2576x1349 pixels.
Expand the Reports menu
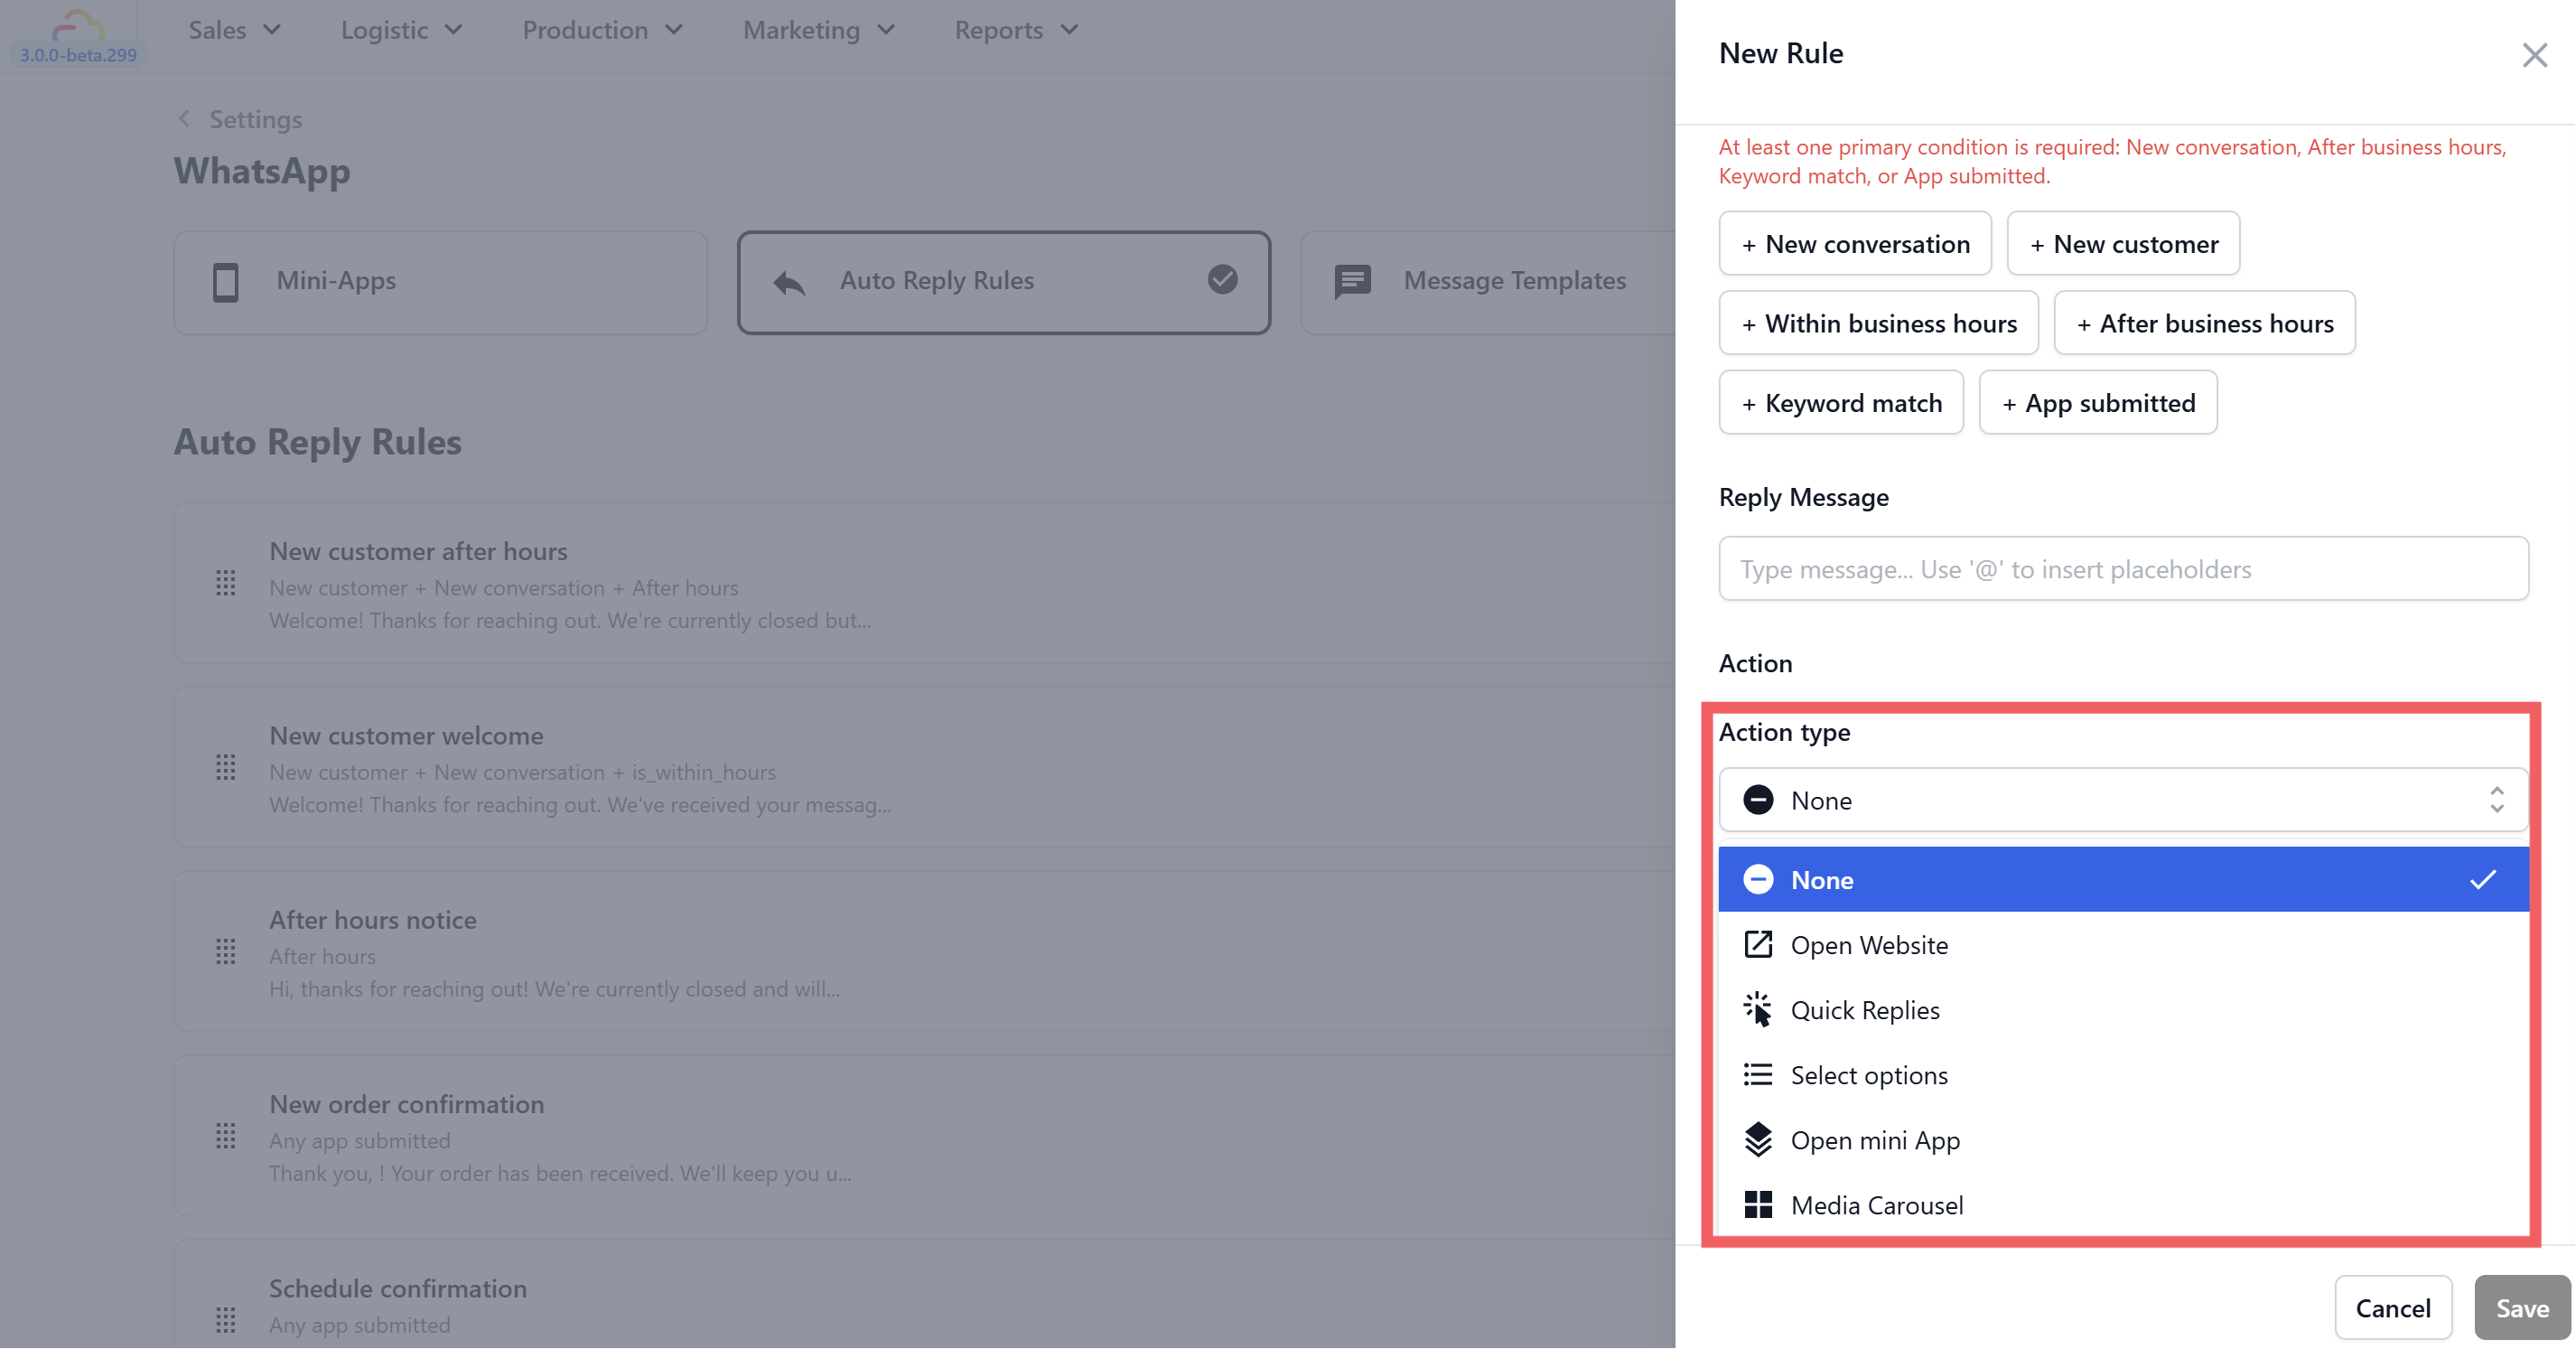coord(1015,30)
